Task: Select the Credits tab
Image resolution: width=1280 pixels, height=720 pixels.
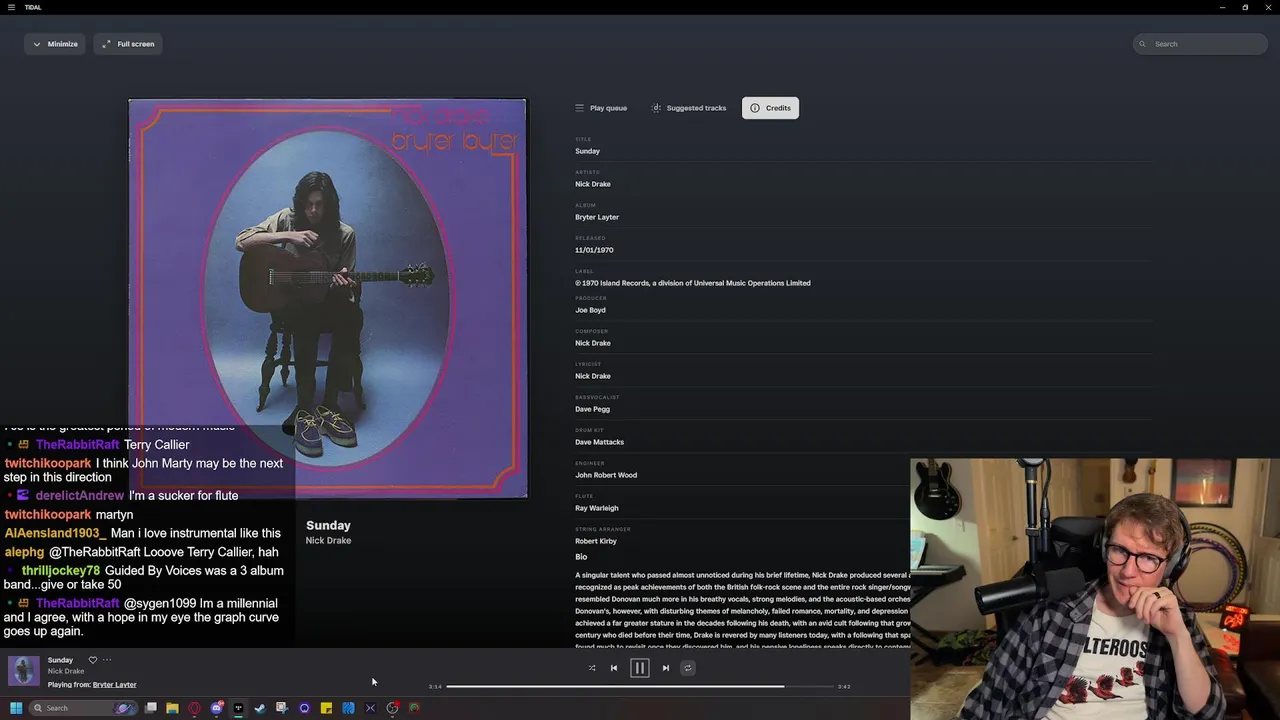Action: (770, 108)
